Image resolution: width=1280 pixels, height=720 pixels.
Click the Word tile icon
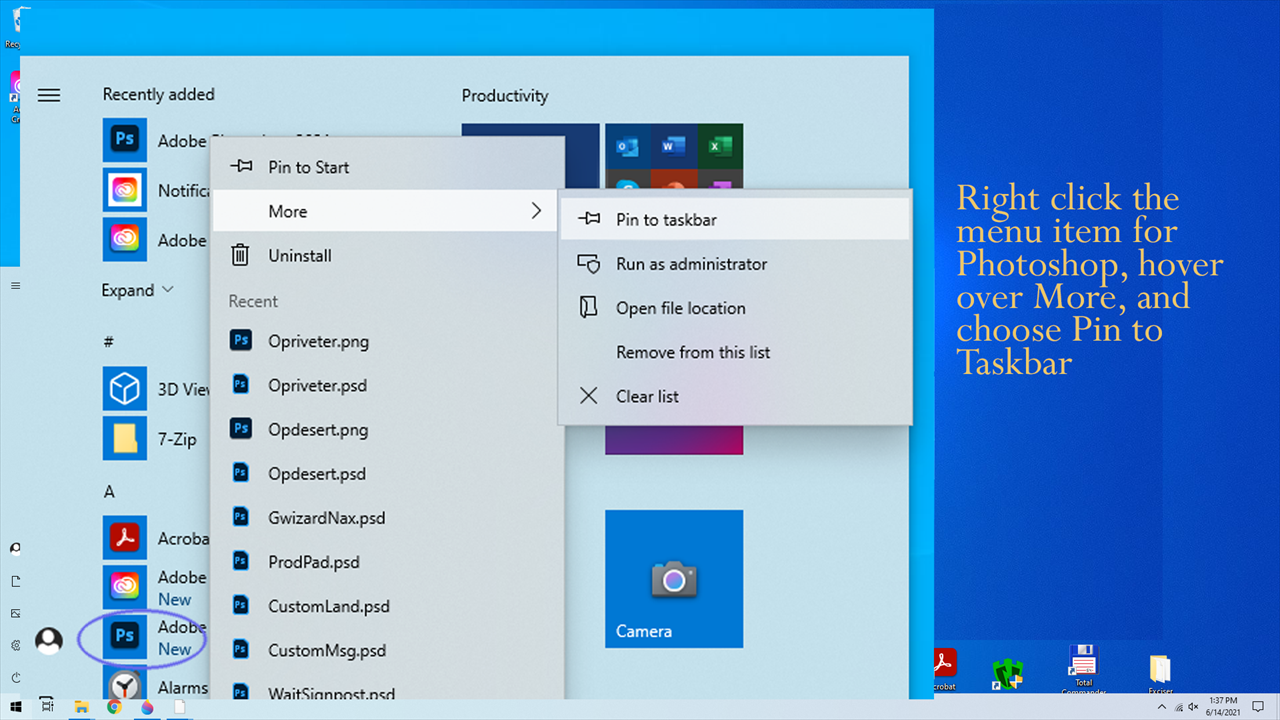(674, 147)
